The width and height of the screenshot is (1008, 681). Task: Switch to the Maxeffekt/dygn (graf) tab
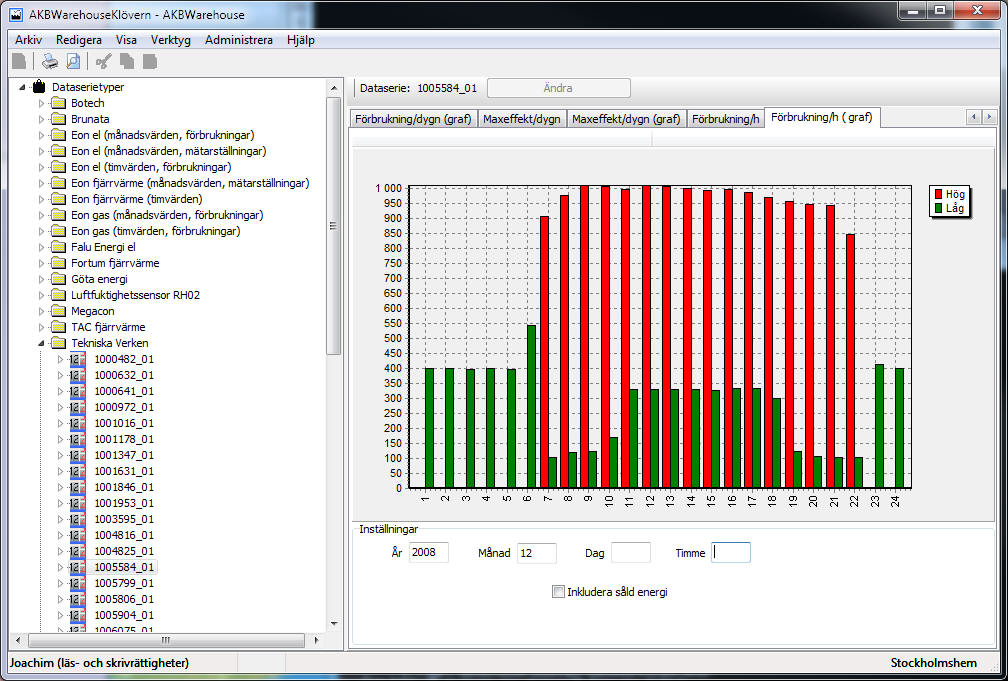(x=626, y=119)
